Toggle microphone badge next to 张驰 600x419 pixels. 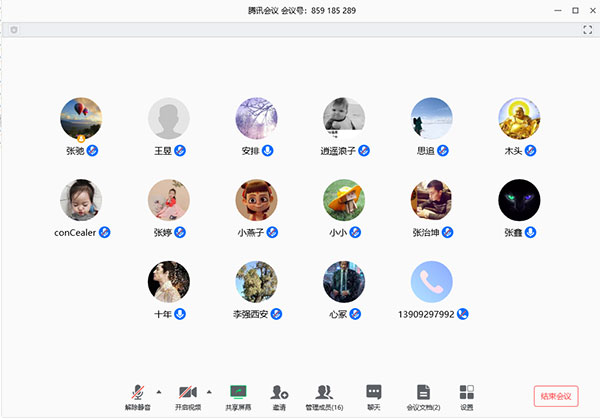[92, 150]
